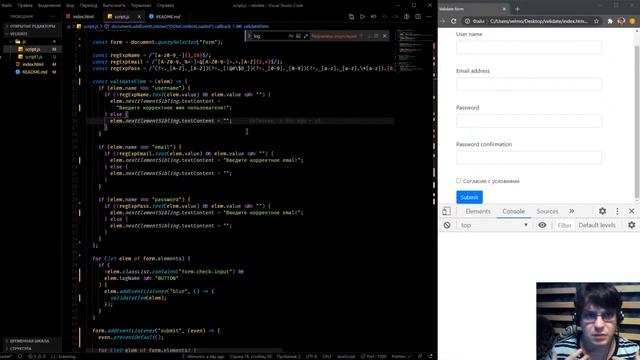The image size is (640, 360).
Task: Open the Терминал menu
Action: (141, 5)
